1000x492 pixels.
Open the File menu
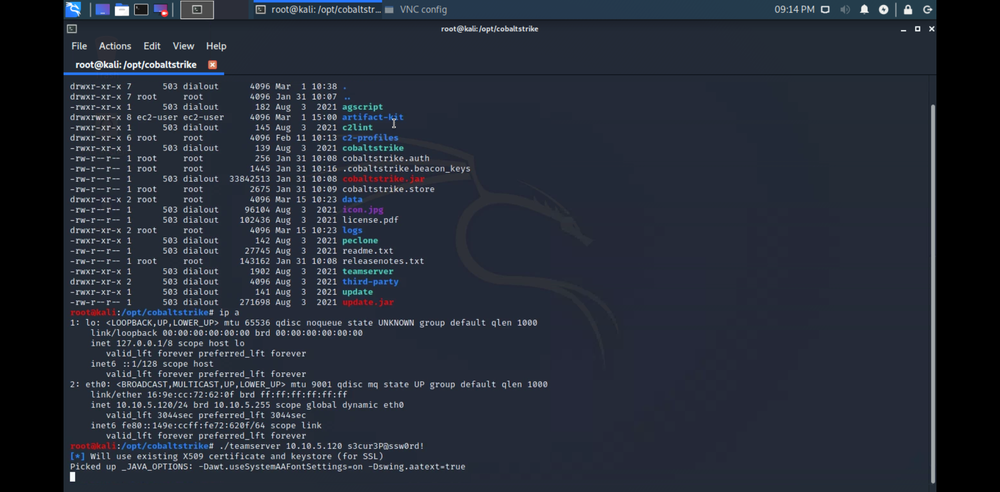click(79, 46)
